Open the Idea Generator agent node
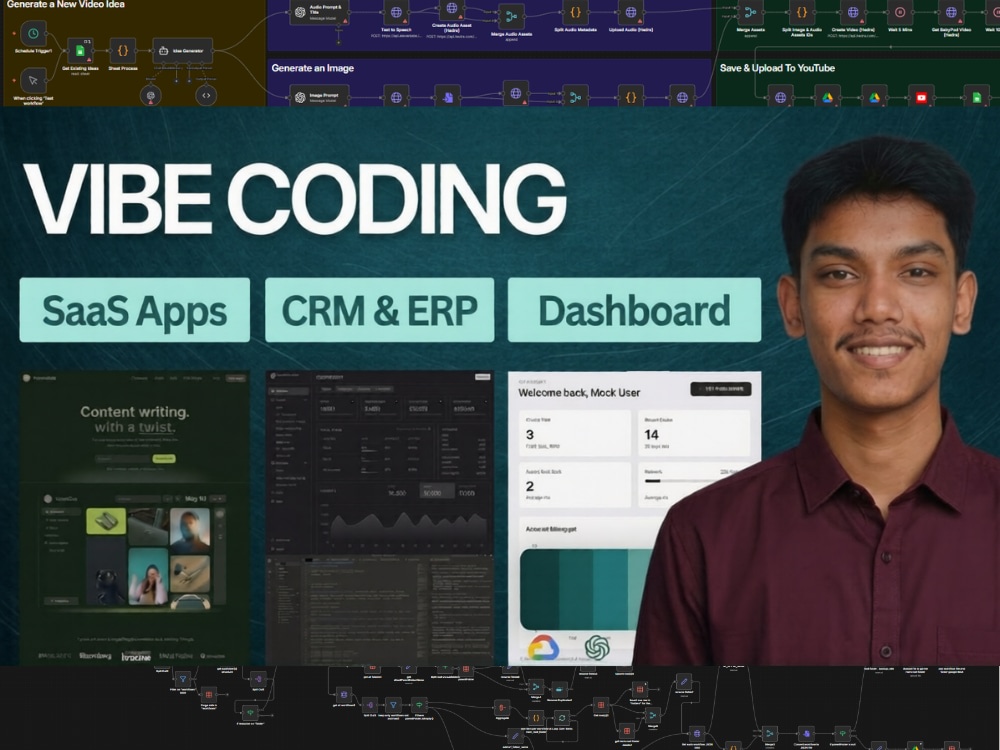The width and height of the screenshot is (1000, 750). [x=182, y=50]
